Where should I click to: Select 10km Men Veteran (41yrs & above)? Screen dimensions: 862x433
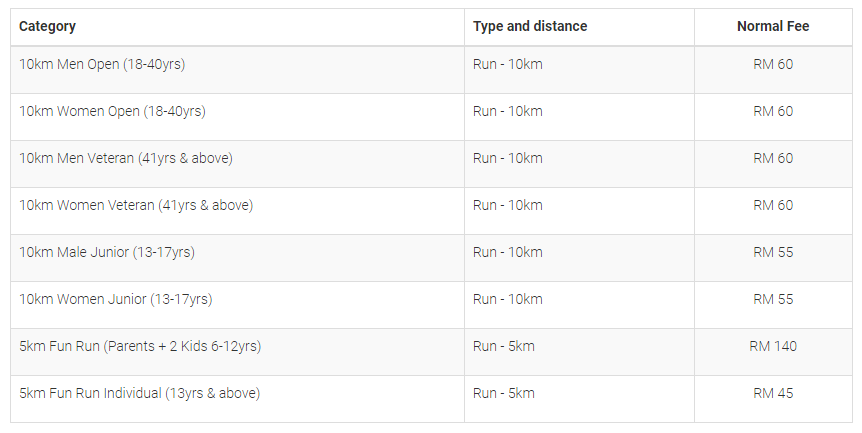[x=126, y=158]
